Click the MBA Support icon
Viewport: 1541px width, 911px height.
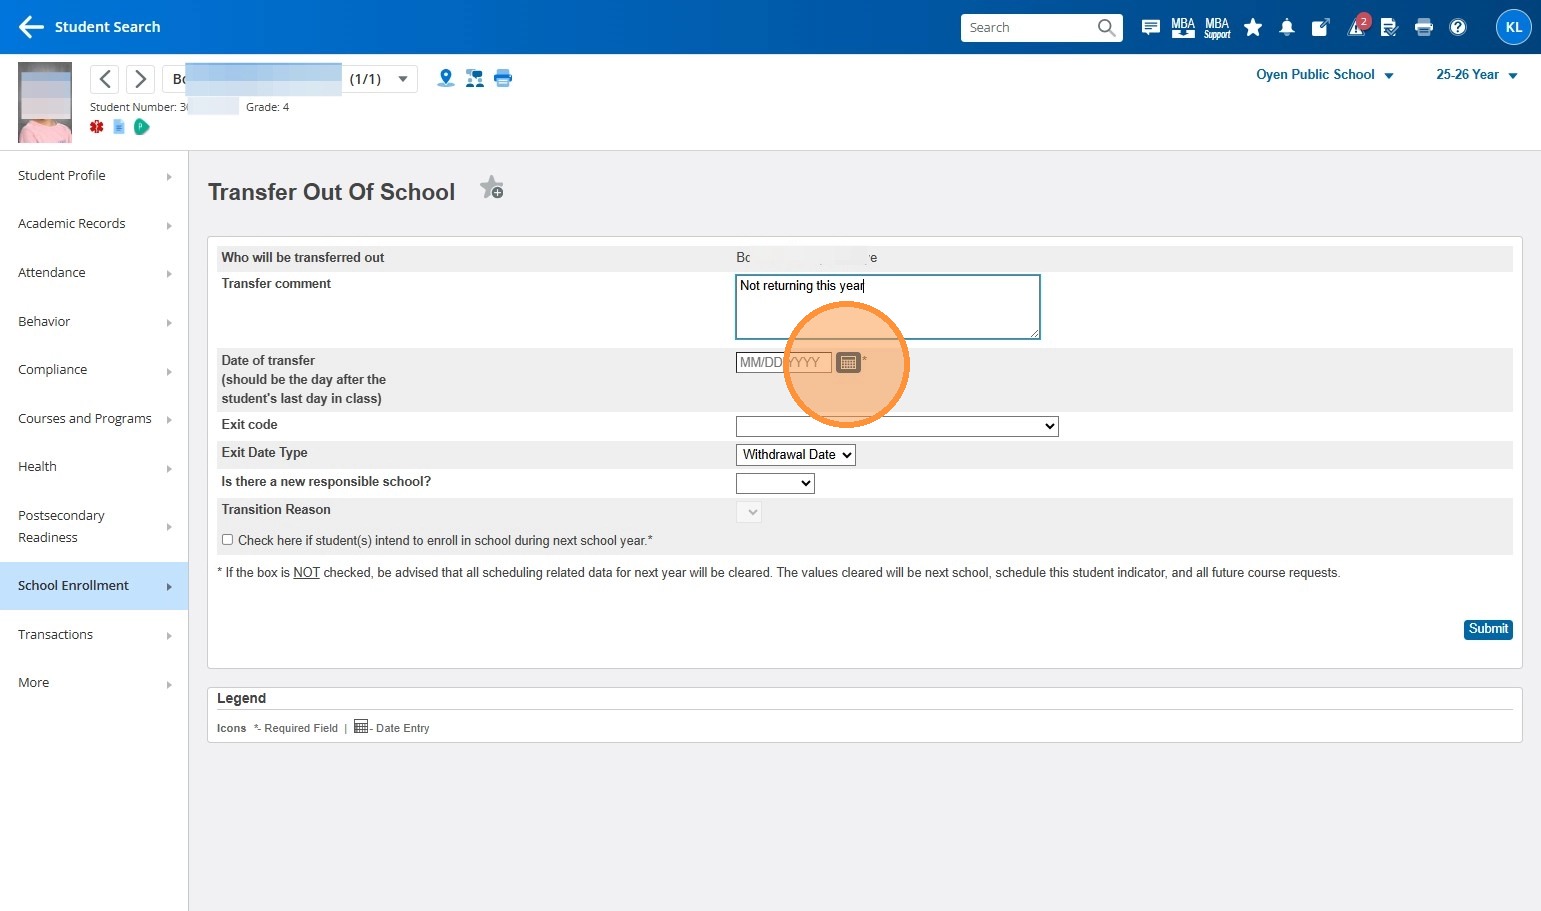pyautogui.click(x=1217, y=28)
